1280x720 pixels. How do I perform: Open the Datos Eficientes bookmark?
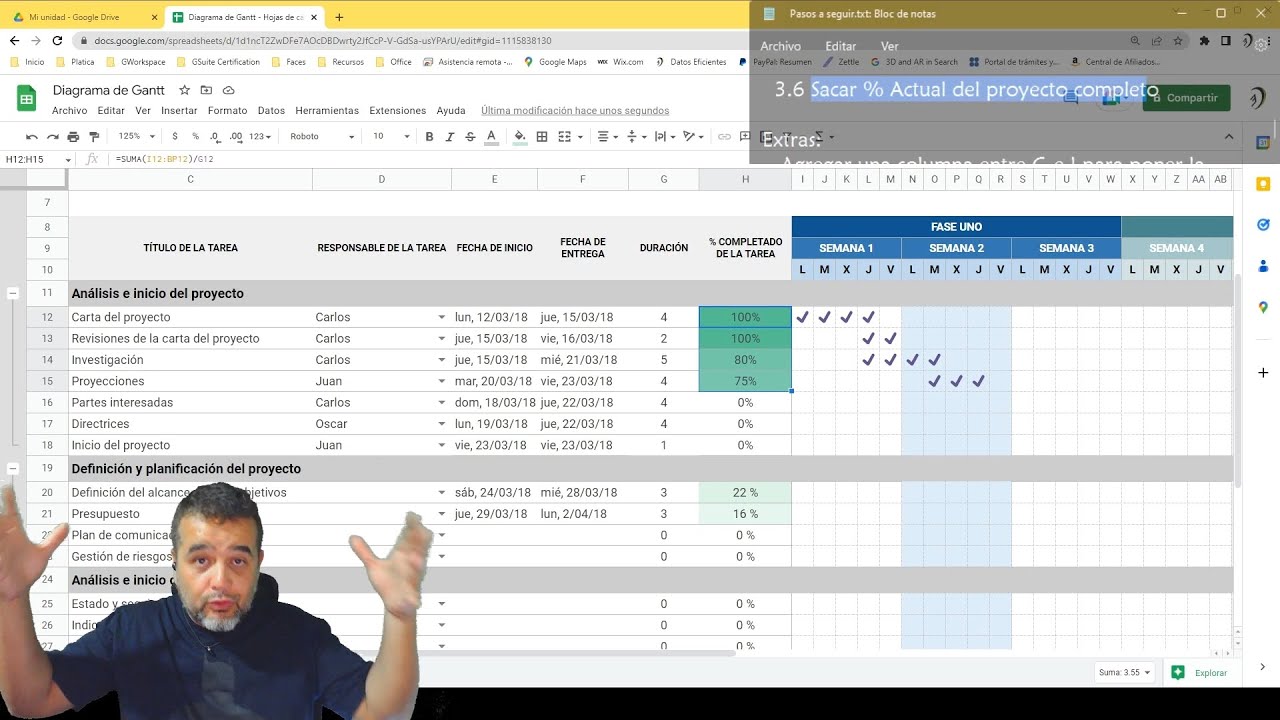click(690, 62)
